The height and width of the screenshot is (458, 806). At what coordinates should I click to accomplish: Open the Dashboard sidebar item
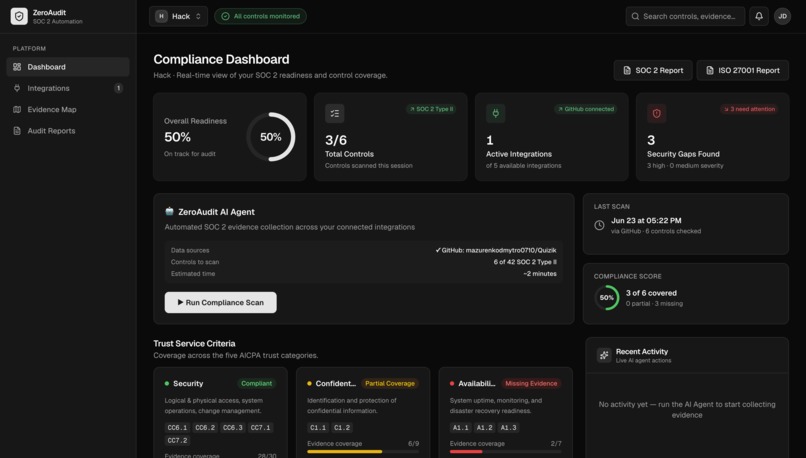tap(68, 67)
